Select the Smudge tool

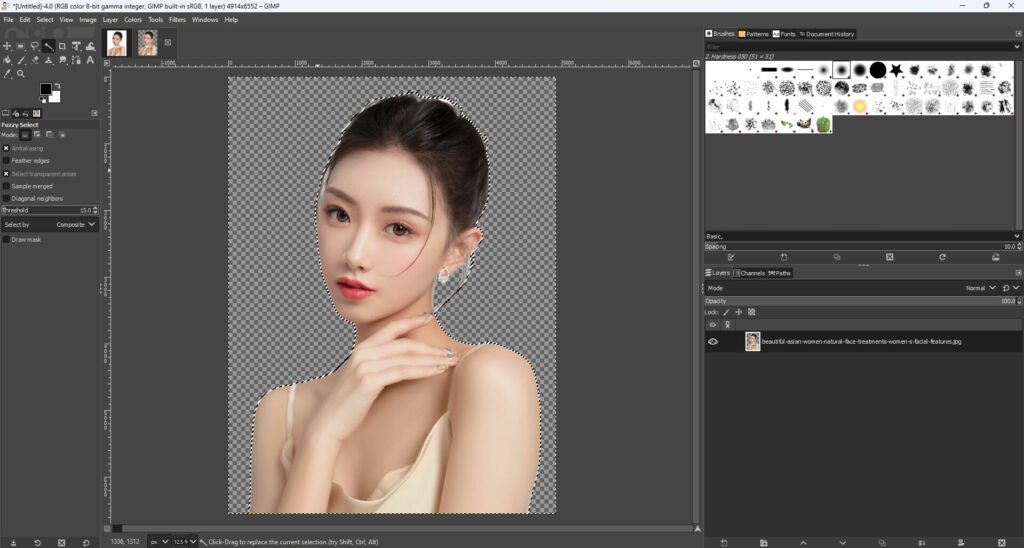[x=62, y=60]
